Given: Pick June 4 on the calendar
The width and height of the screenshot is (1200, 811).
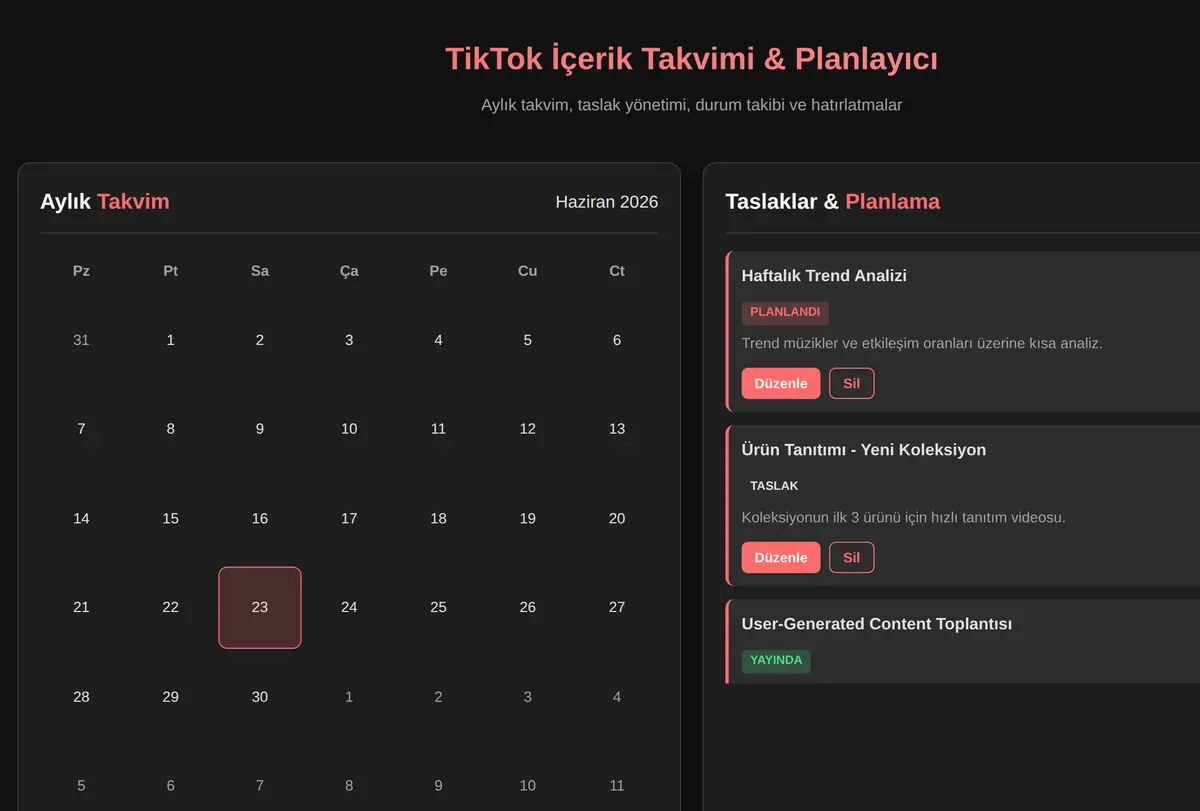Looking at the screenshot, I should pos(438,340).
